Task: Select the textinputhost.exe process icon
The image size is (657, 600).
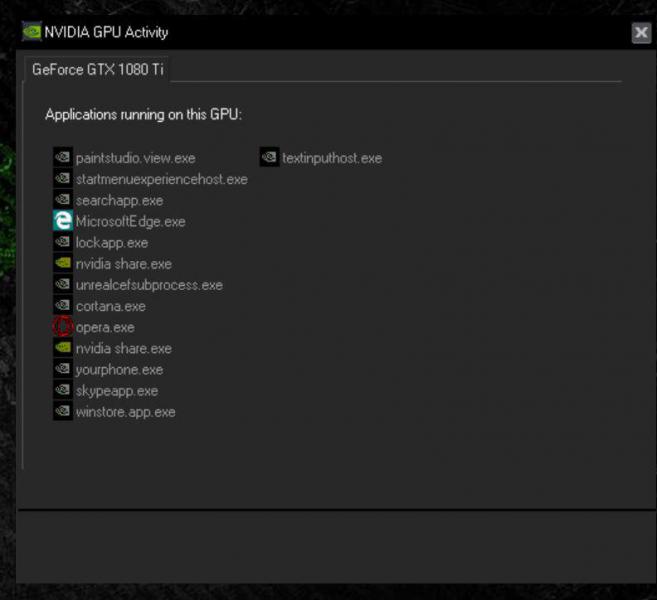Action: pos(269,158)
